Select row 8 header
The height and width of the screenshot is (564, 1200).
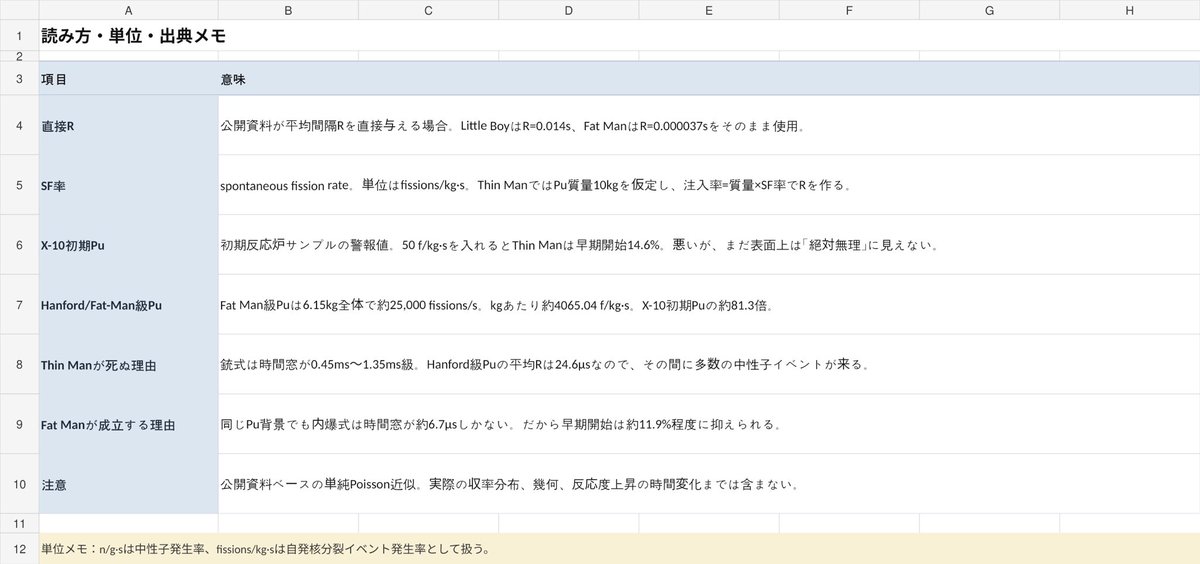pyautogui.click(x=19, y=365)
